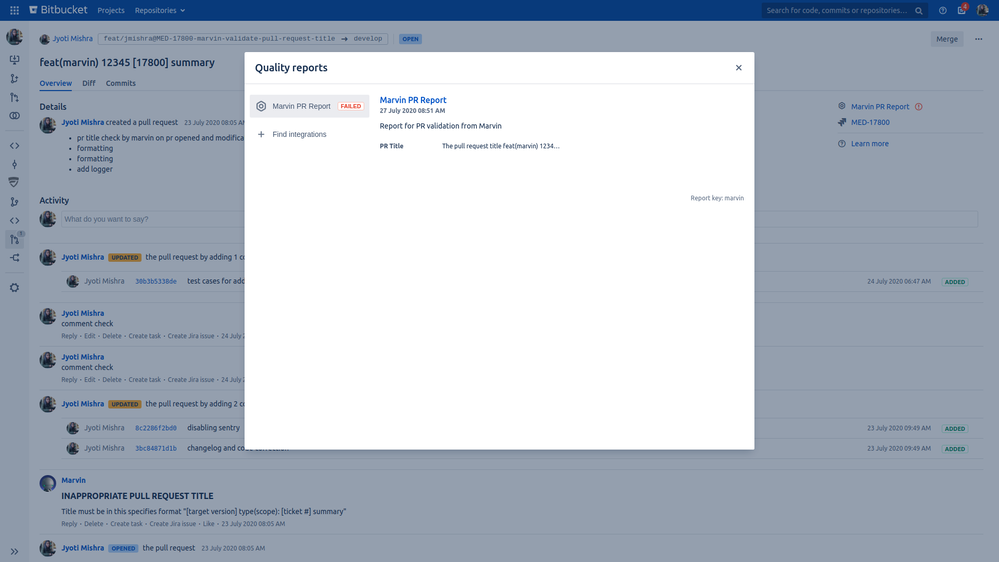Click the Merge button
The height and width of the screenshot is (562, 999).
click(947, 39)
